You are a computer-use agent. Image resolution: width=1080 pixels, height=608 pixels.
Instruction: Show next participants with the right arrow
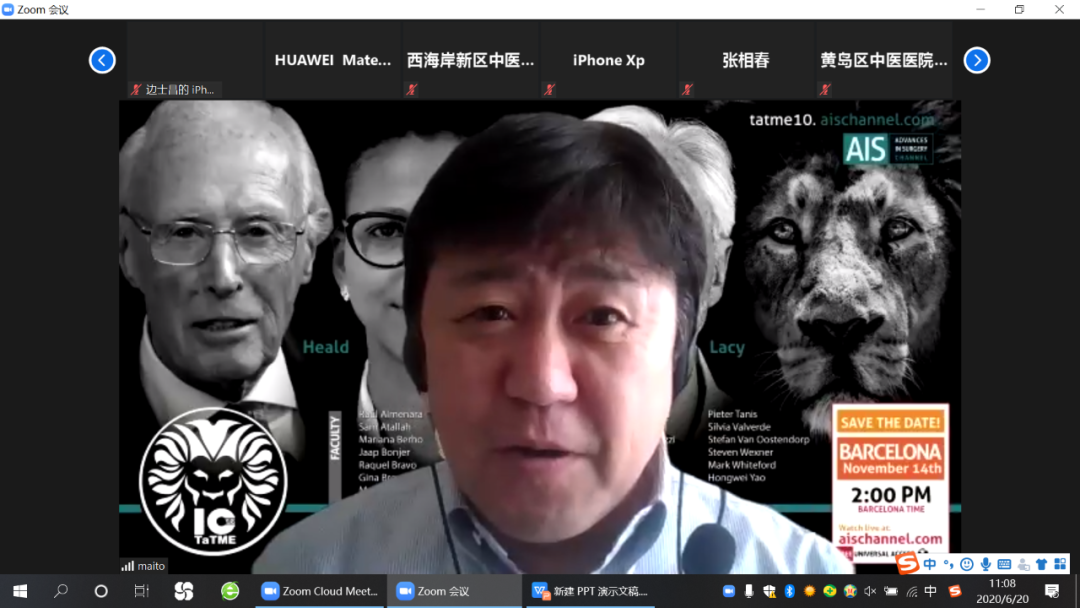[x=977, y=61]
